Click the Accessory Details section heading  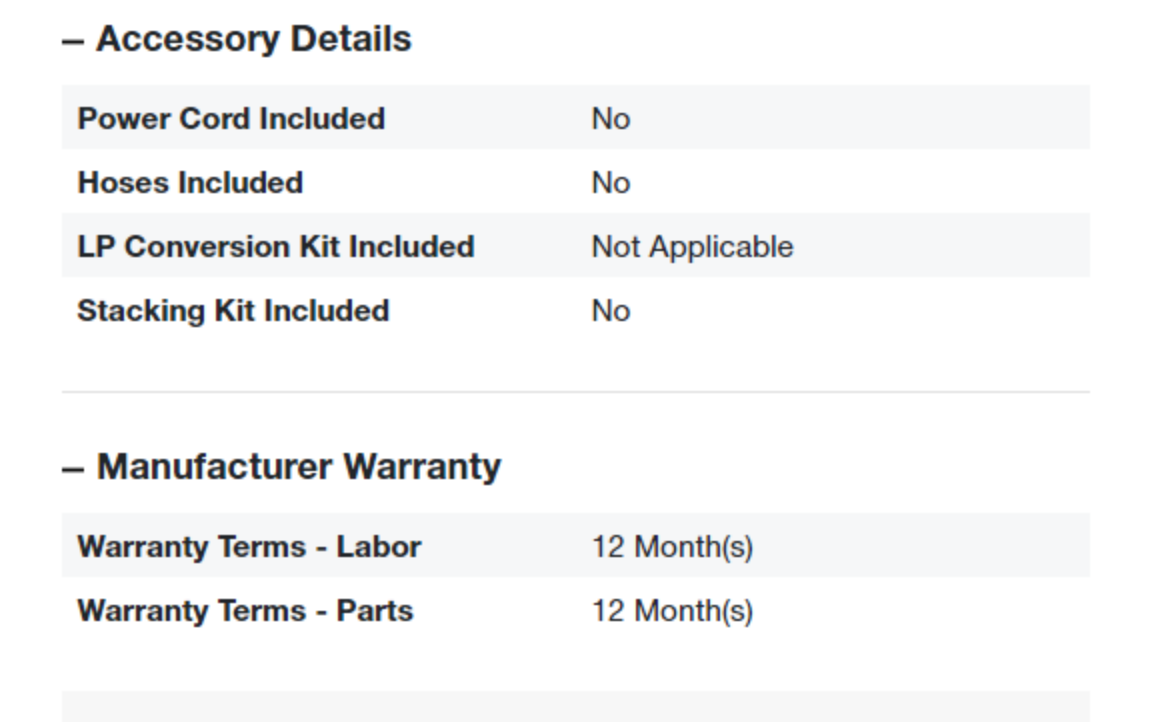coord(253,39)
